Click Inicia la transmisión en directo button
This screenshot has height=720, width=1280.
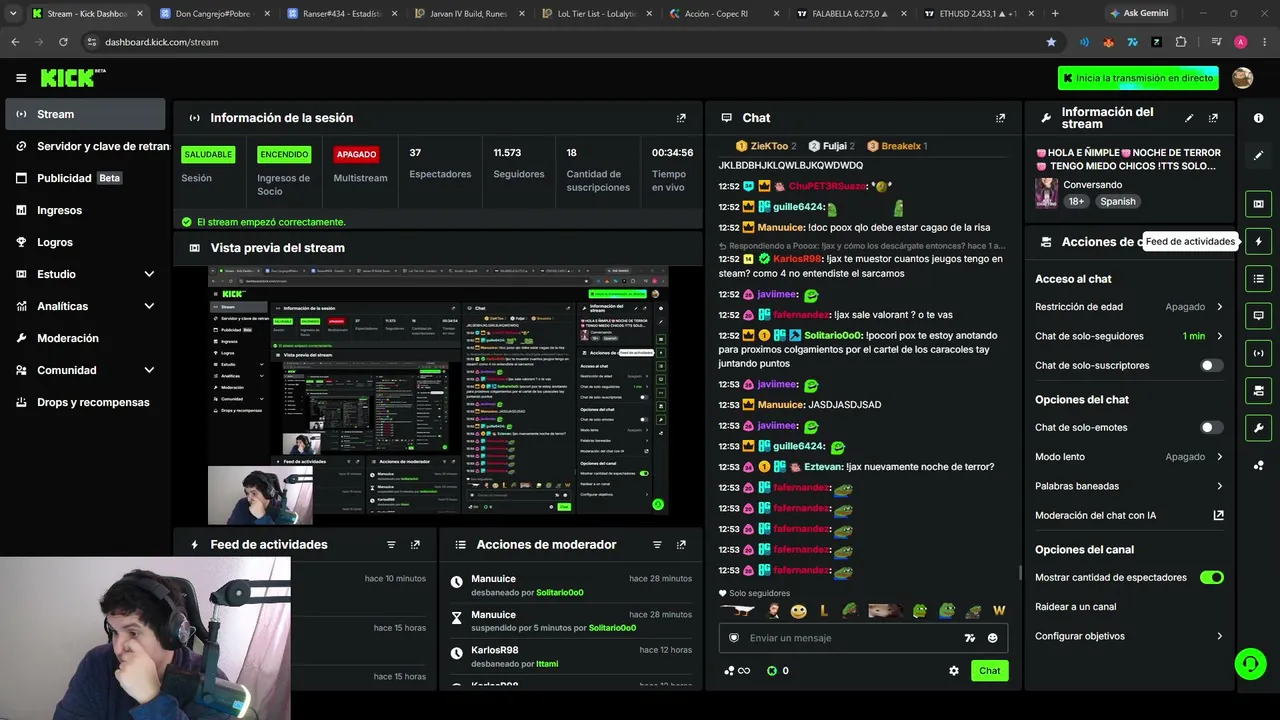point(1138,78)
